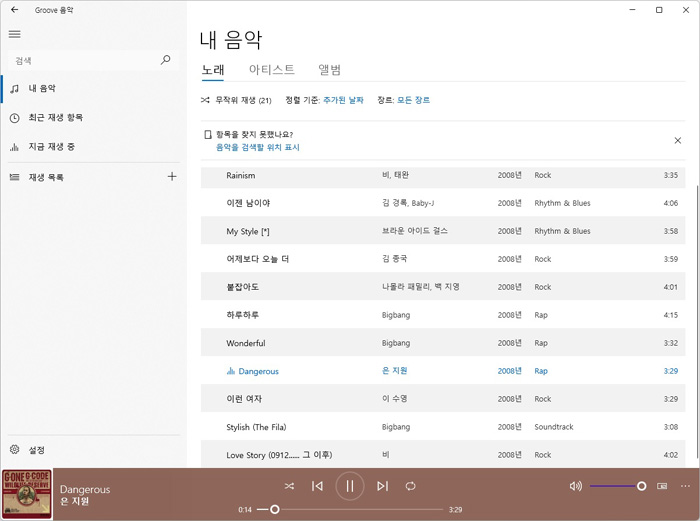Mute with the speaker volume icon
The width and height of the screenshot is (700, 521).
575,486
